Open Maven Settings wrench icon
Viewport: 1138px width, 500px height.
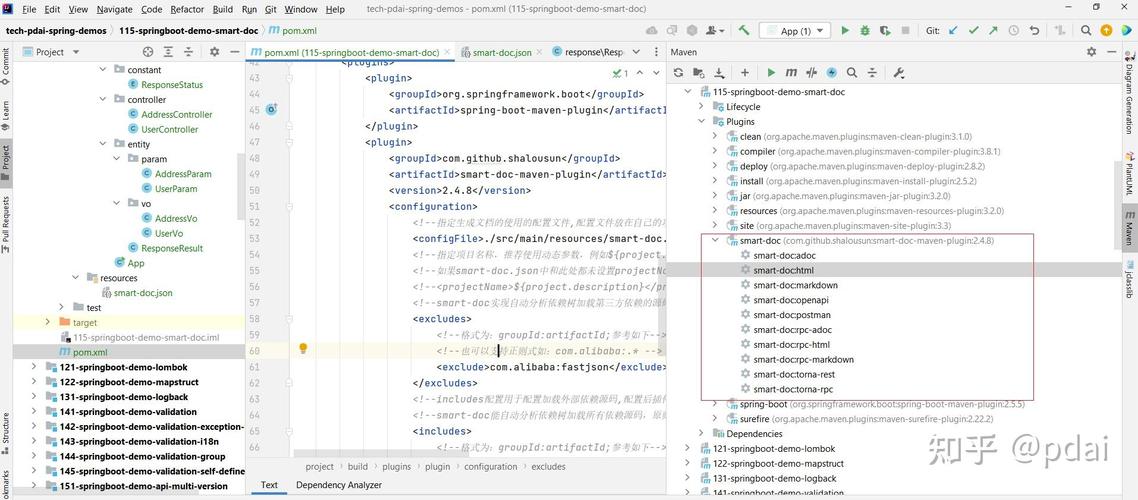pyautogui.click(x=898, y=73)
